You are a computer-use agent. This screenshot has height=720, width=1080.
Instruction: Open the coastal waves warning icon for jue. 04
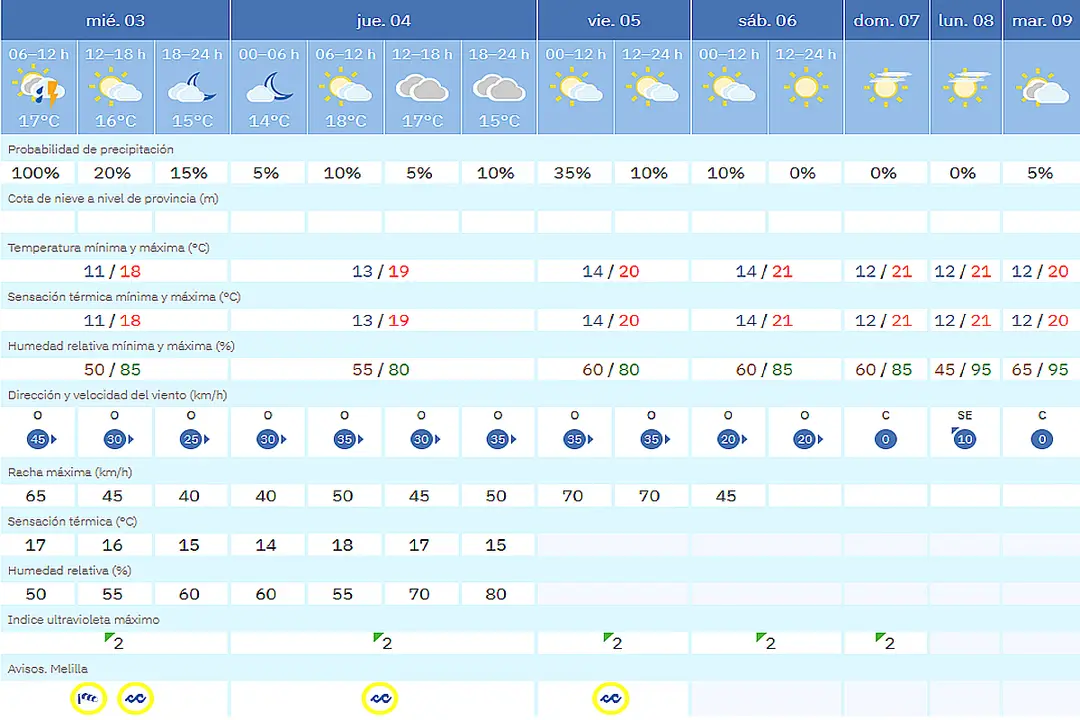[x=380, y=699]
